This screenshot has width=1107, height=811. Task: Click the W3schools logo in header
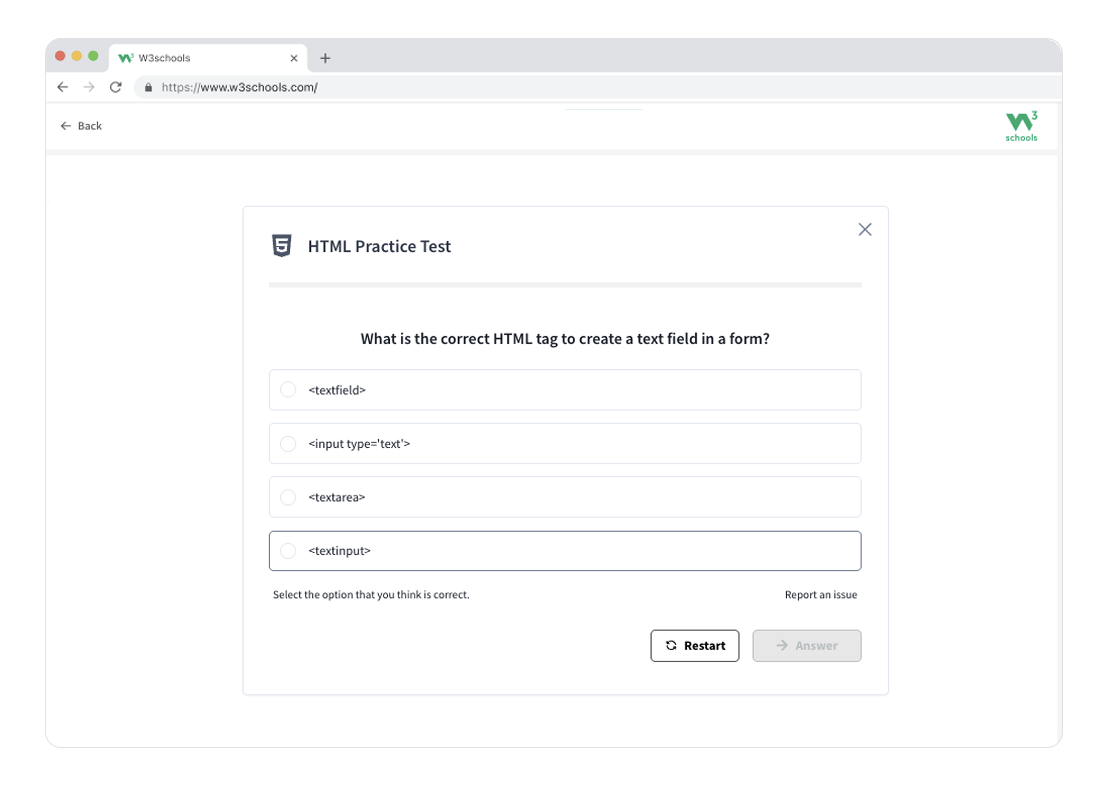click(1021, 126)
